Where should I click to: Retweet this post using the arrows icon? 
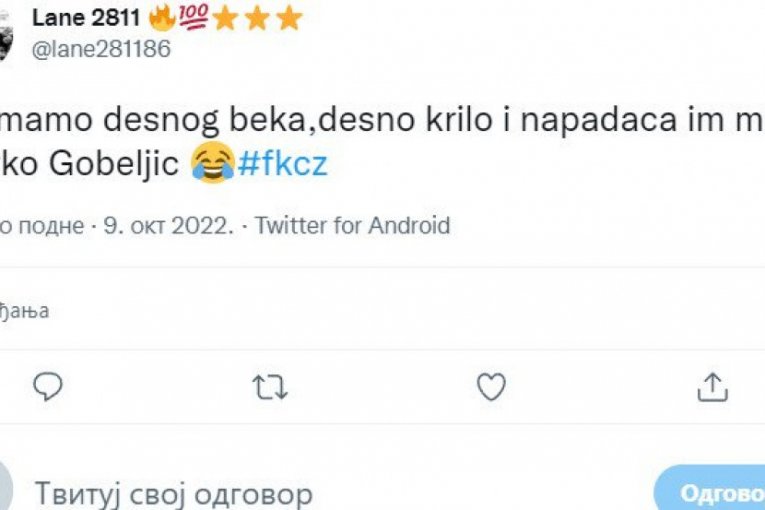click(270, 387)
